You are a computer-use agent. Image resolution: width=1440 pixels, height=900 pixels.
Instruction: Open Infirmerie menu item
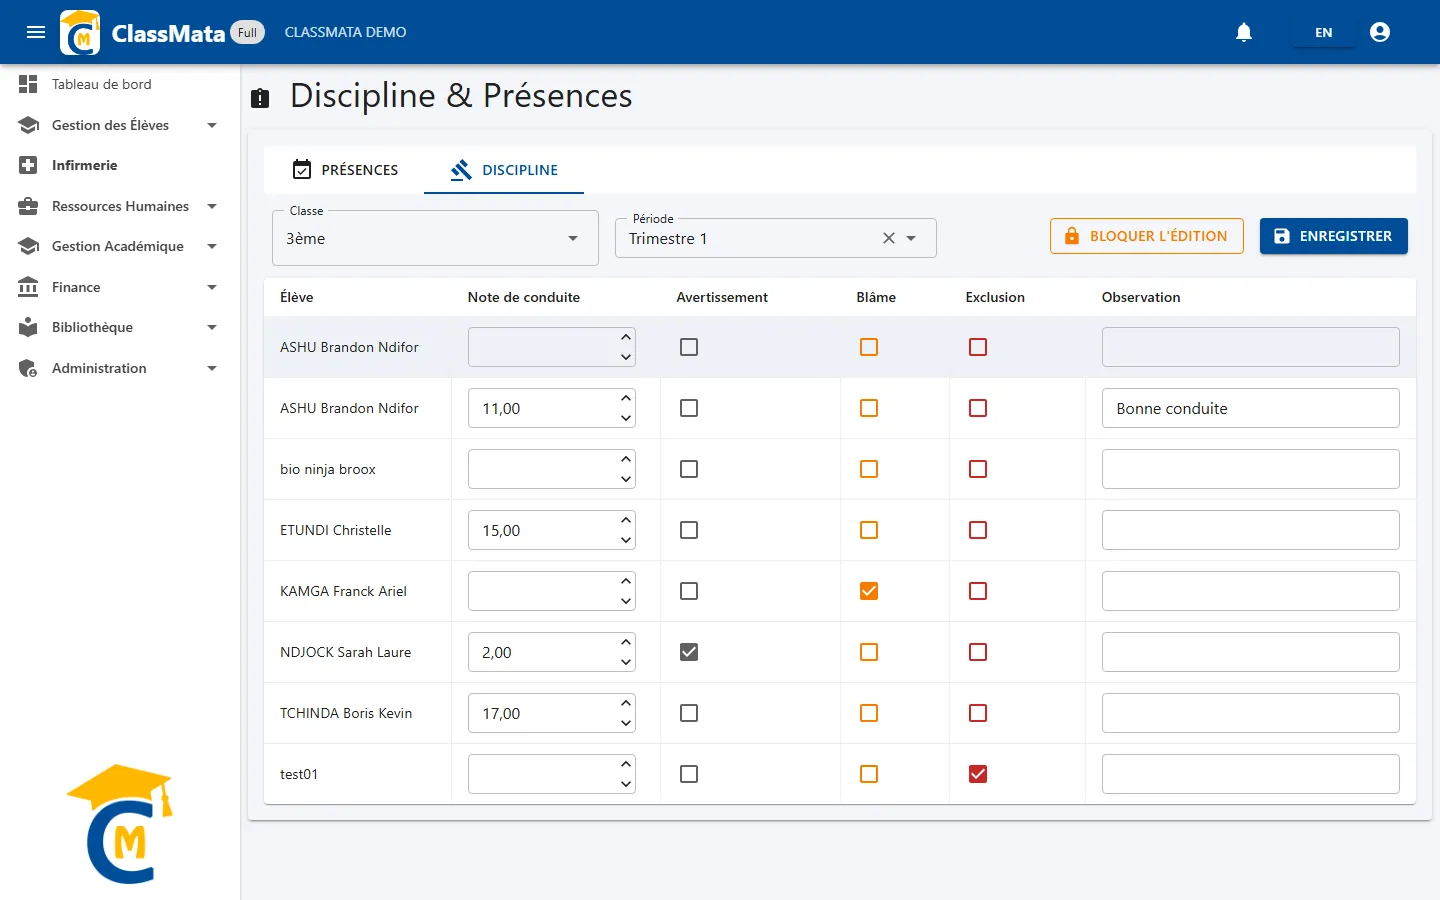point(120,165)
